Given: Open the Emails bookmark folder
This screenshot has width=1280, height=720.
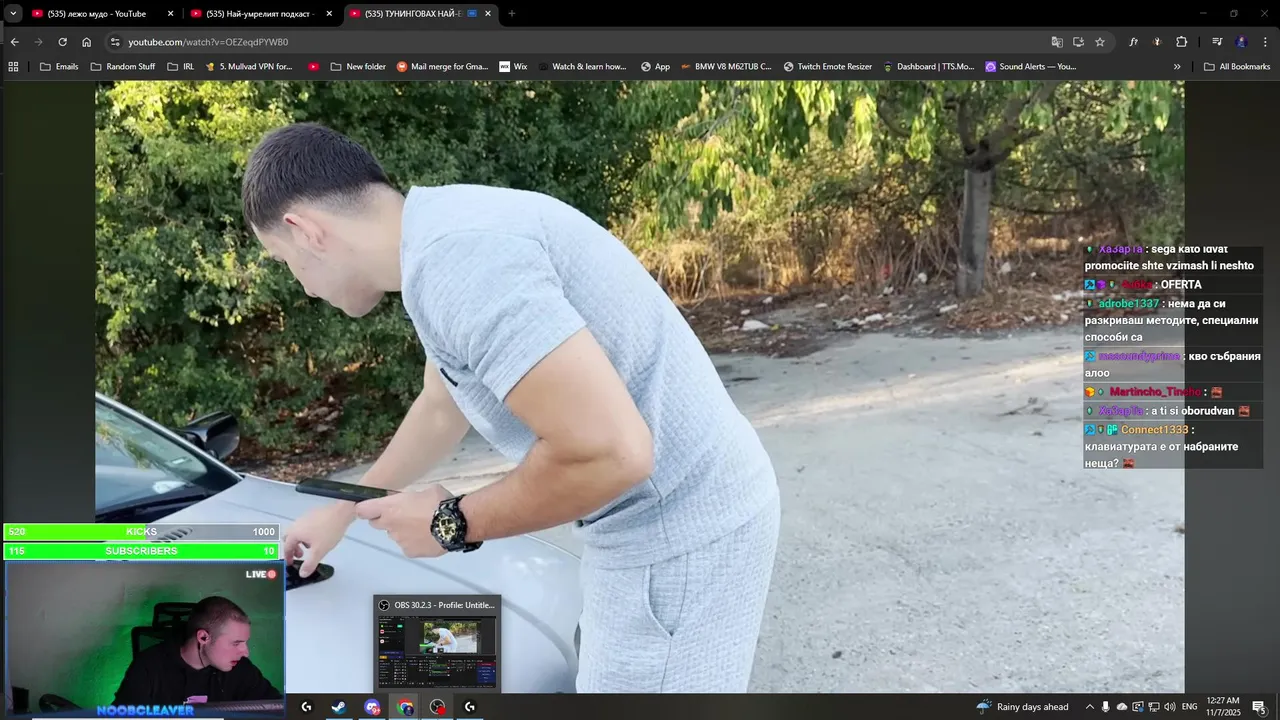Looking at the screenshot, I should (x=59, y=67).
